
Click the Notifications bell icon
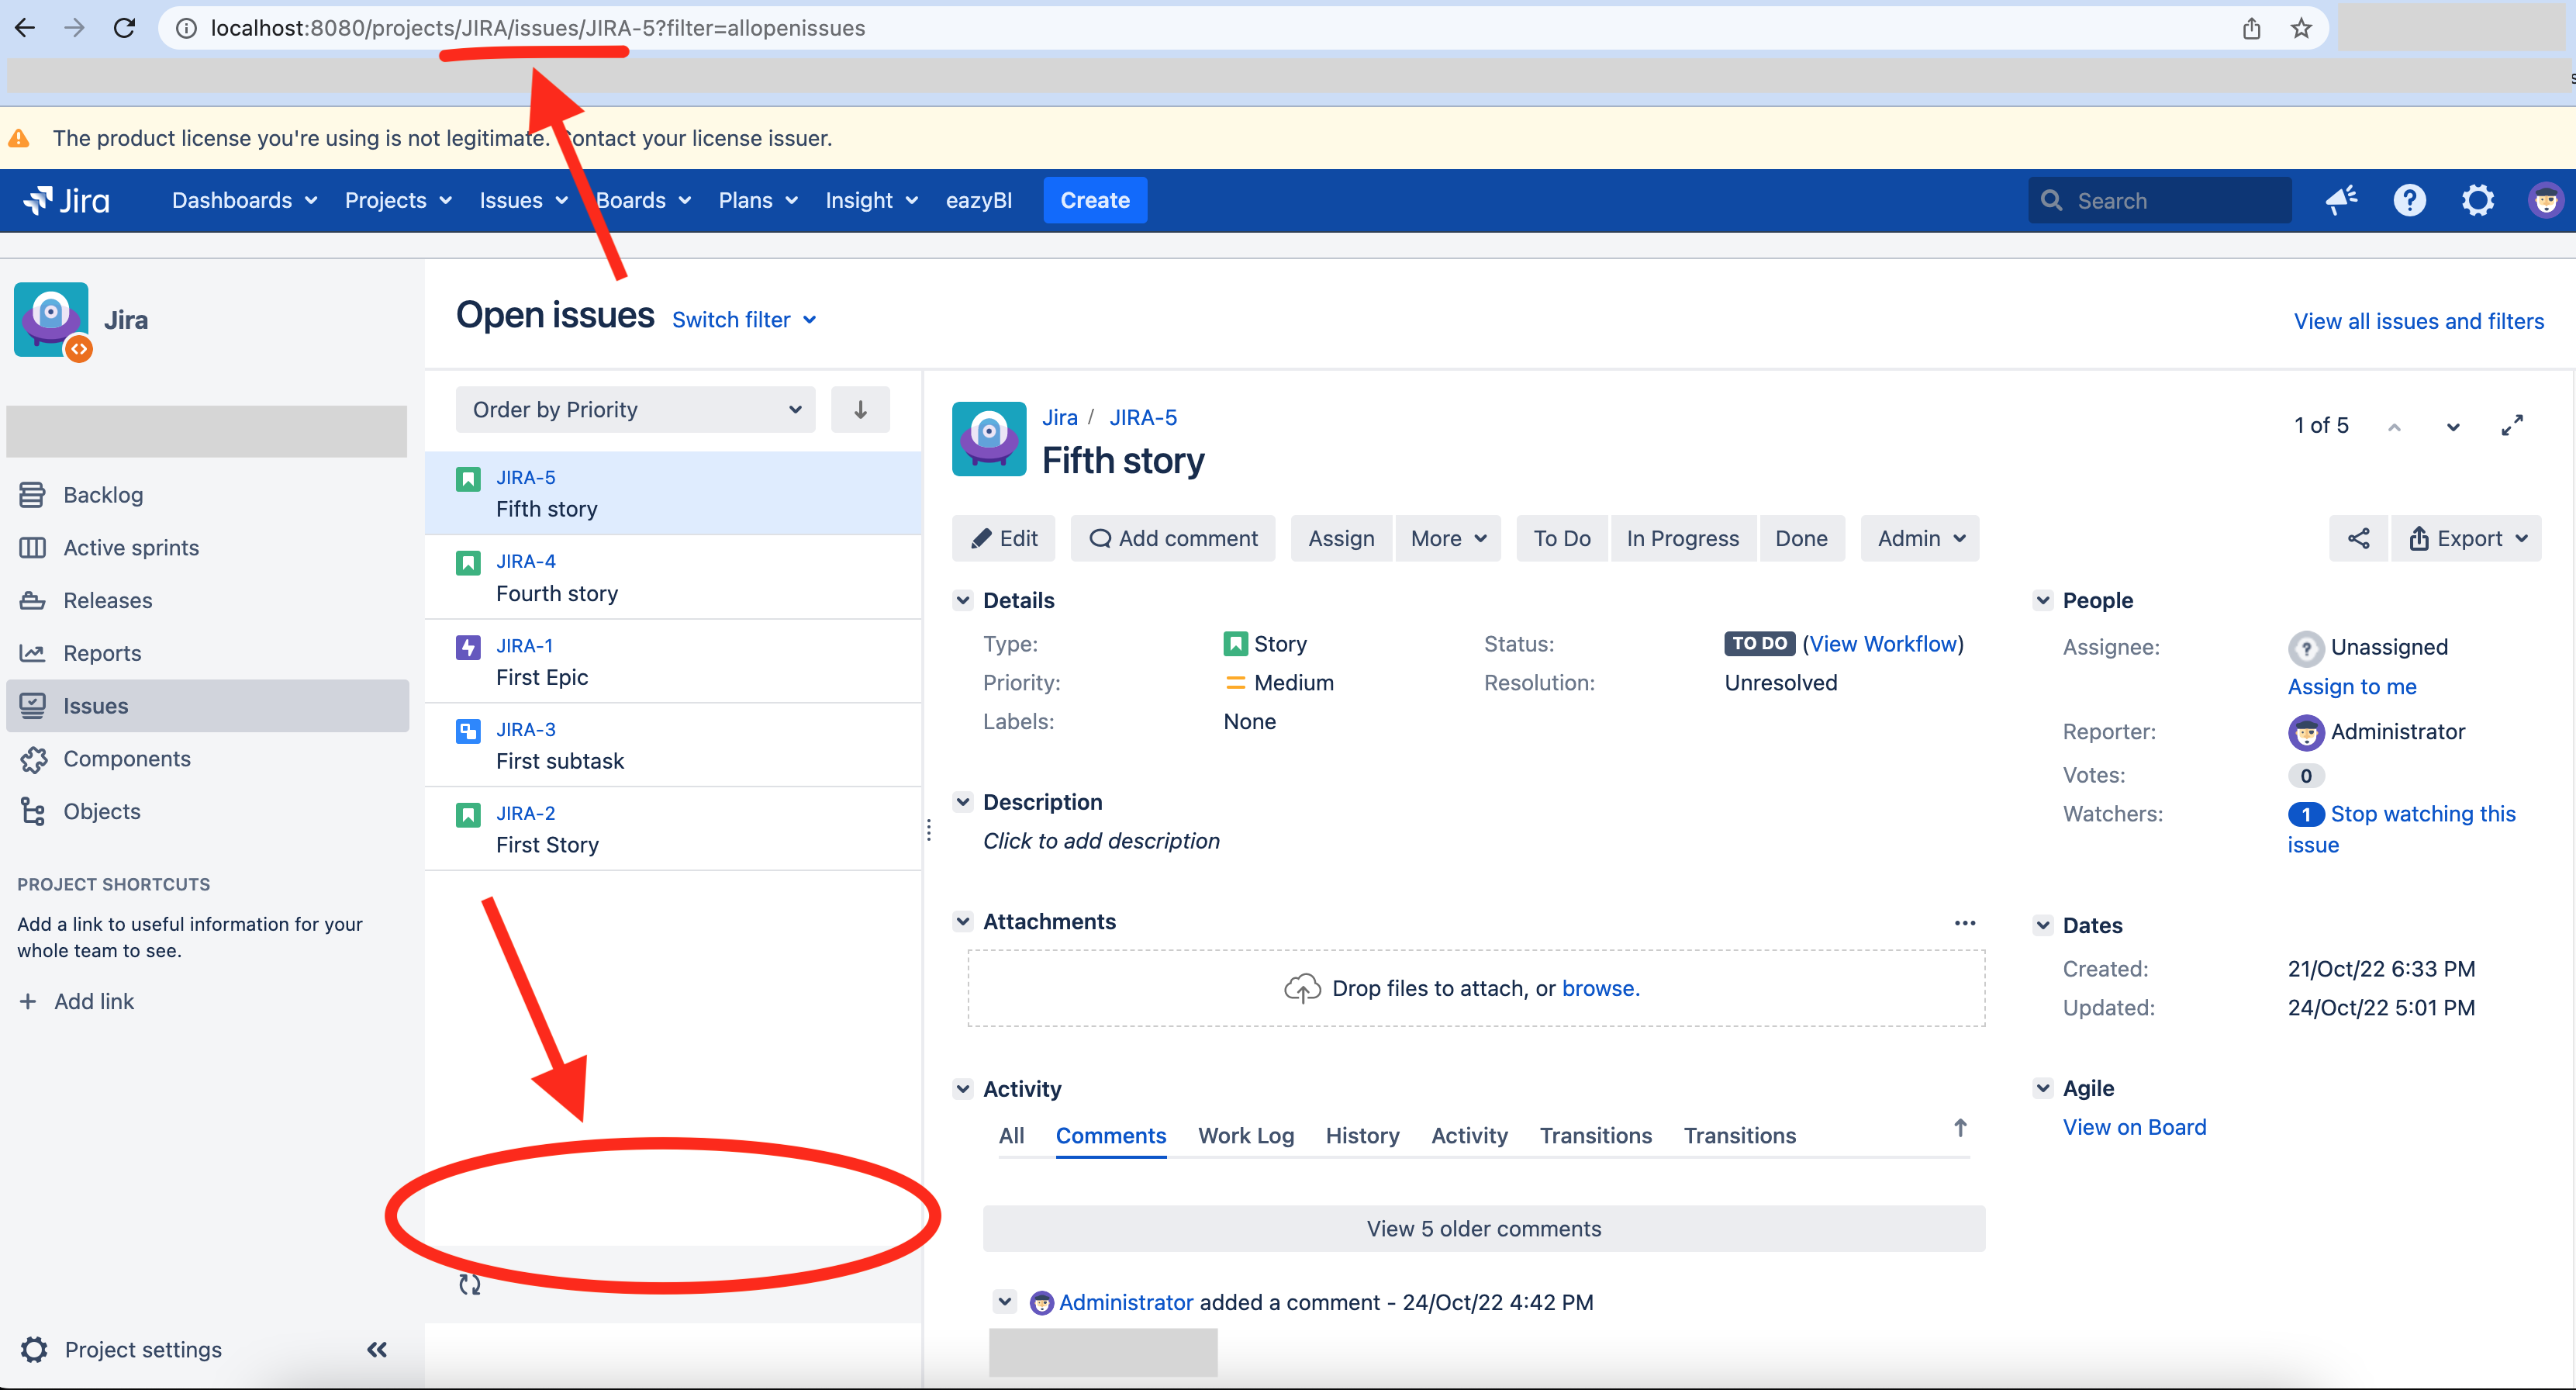click(x=2340, y=200)
